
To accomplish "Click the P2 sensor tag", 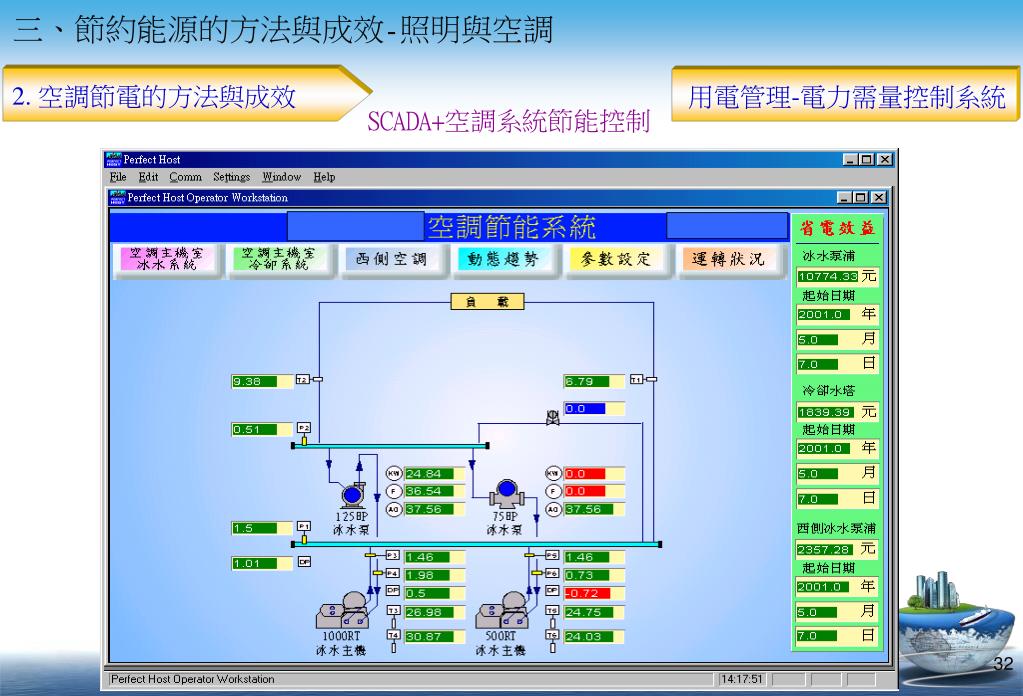I will pyautogui.click(x=304, y=427).
